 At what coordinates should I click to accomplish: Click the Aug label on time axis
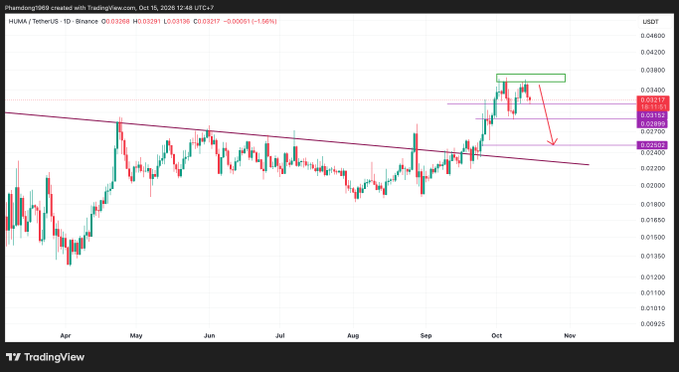click(353, 336)
